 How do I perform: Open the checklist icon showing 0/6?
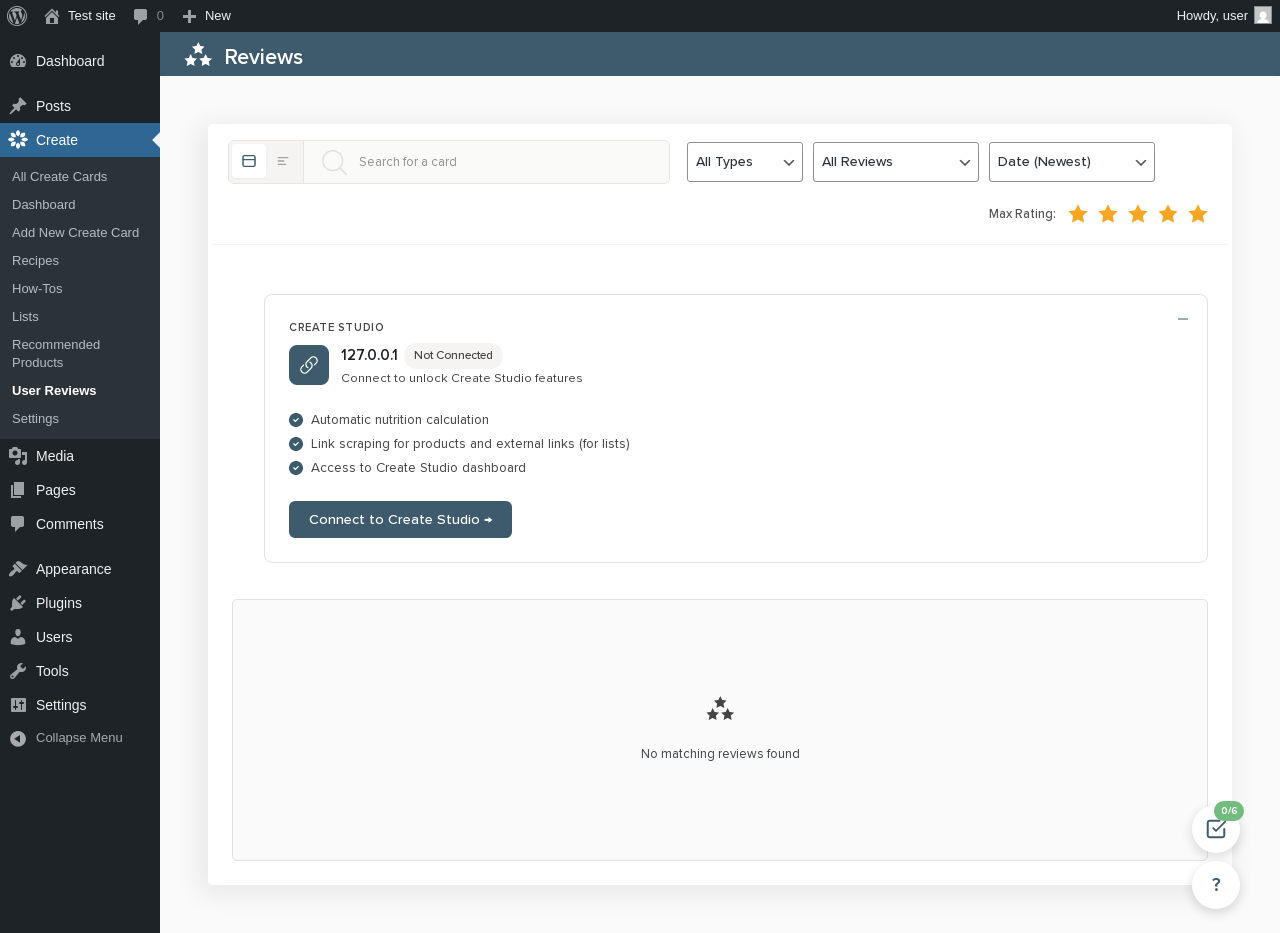1216,829
